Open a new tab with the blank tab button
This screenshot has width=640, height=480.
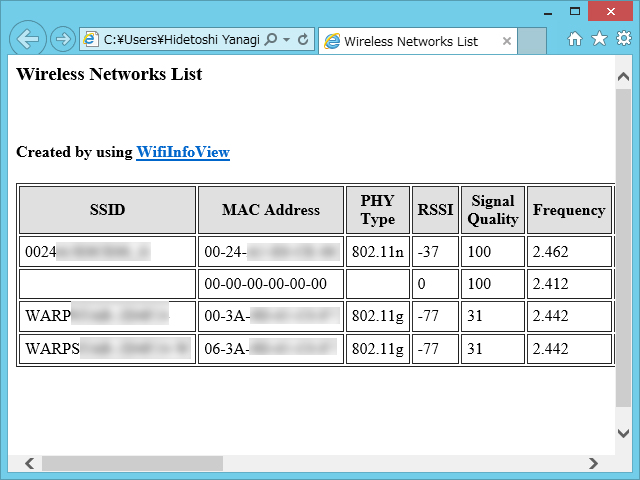point(532,41)
